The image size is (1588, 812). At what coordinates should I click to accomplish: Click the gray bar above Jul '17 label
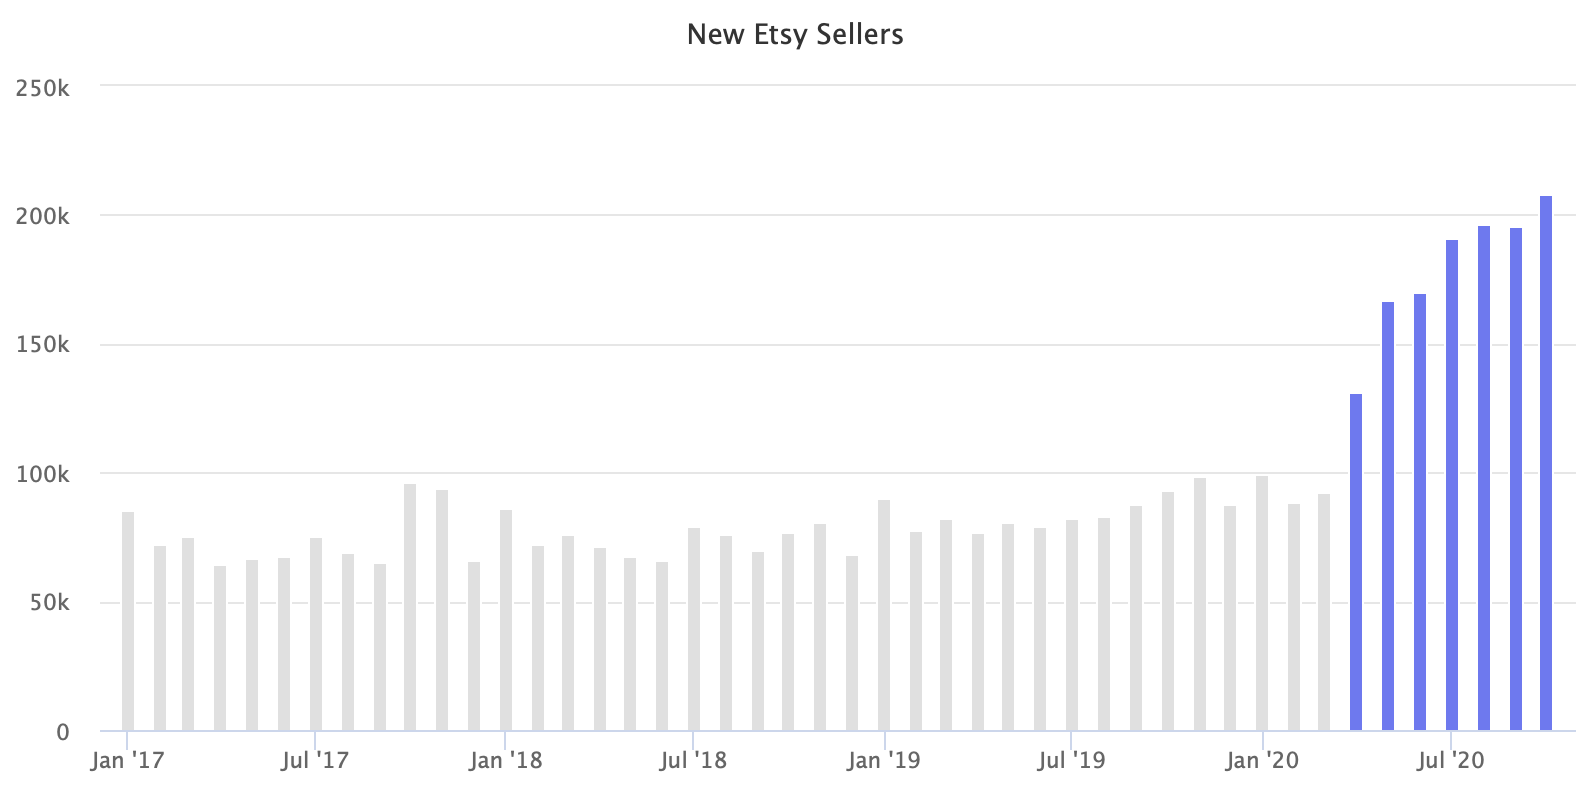(x=316, y=634)
